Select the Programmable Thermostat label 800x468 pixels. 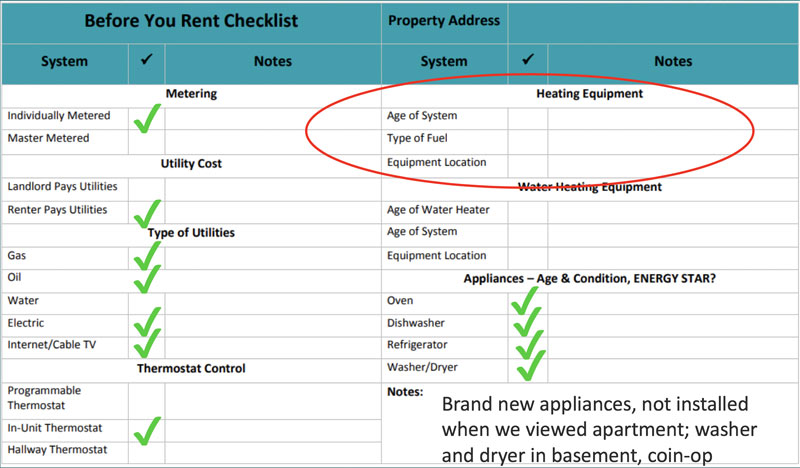pos(44,398)
